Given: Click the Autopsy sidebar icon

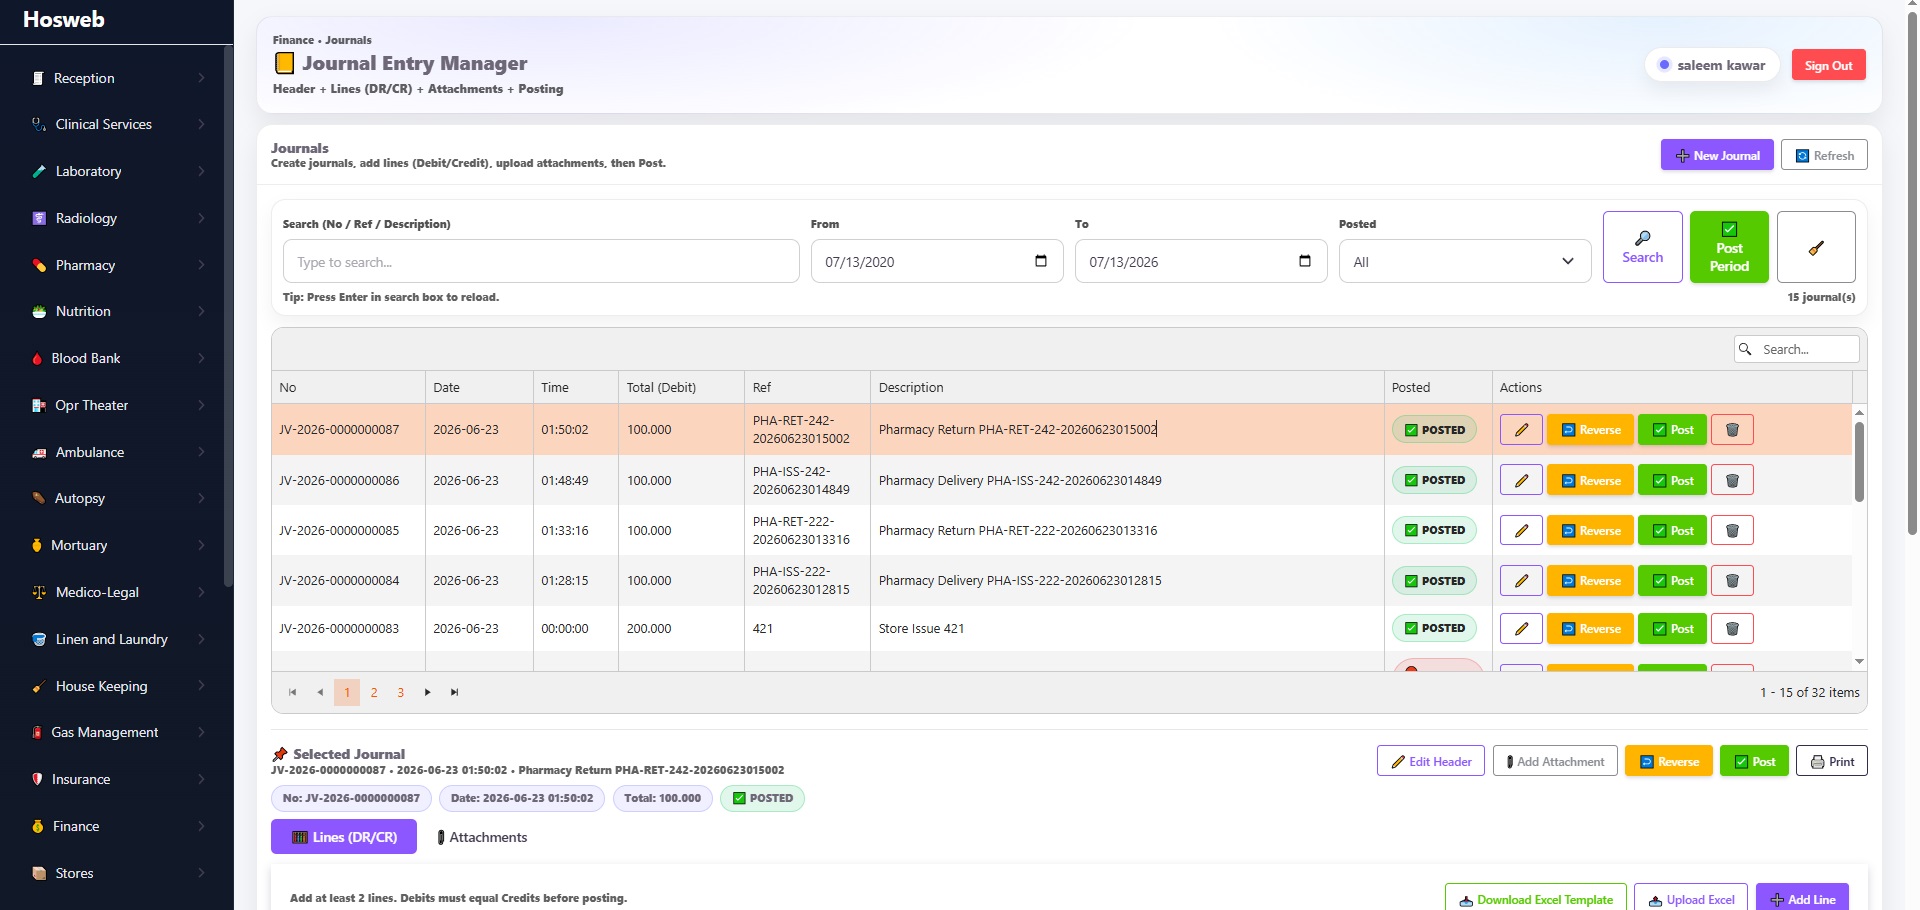Looking at the screenshot, I should 39,499.
